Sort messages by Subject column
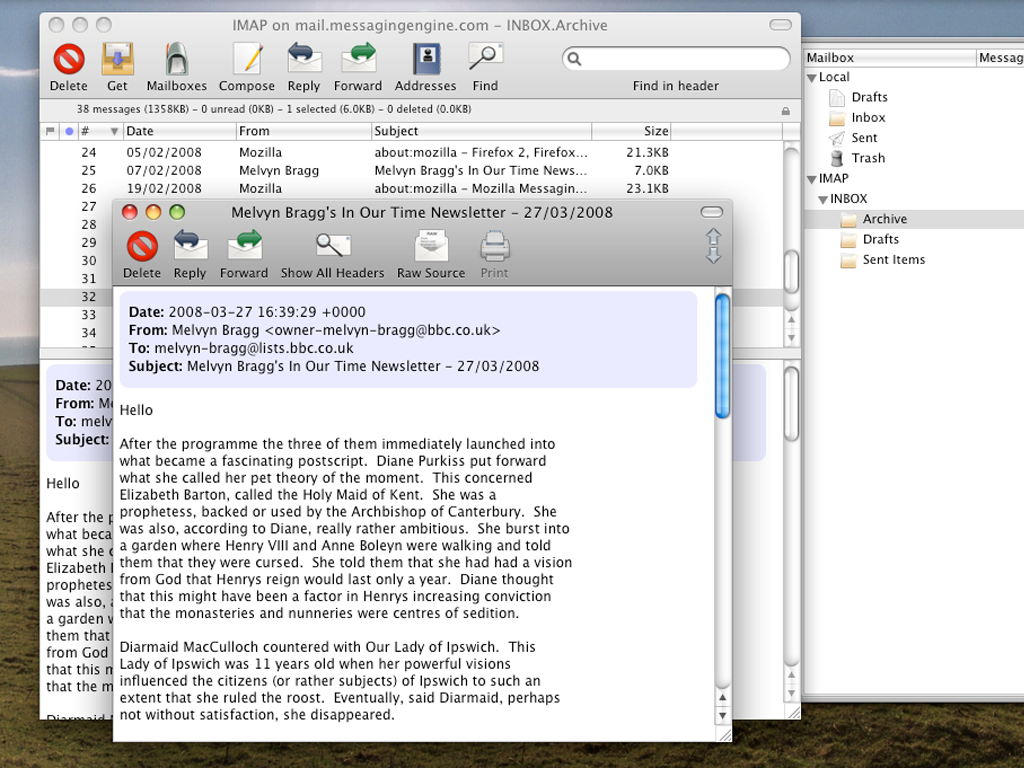1024x768 pixels. pos(481,131)
